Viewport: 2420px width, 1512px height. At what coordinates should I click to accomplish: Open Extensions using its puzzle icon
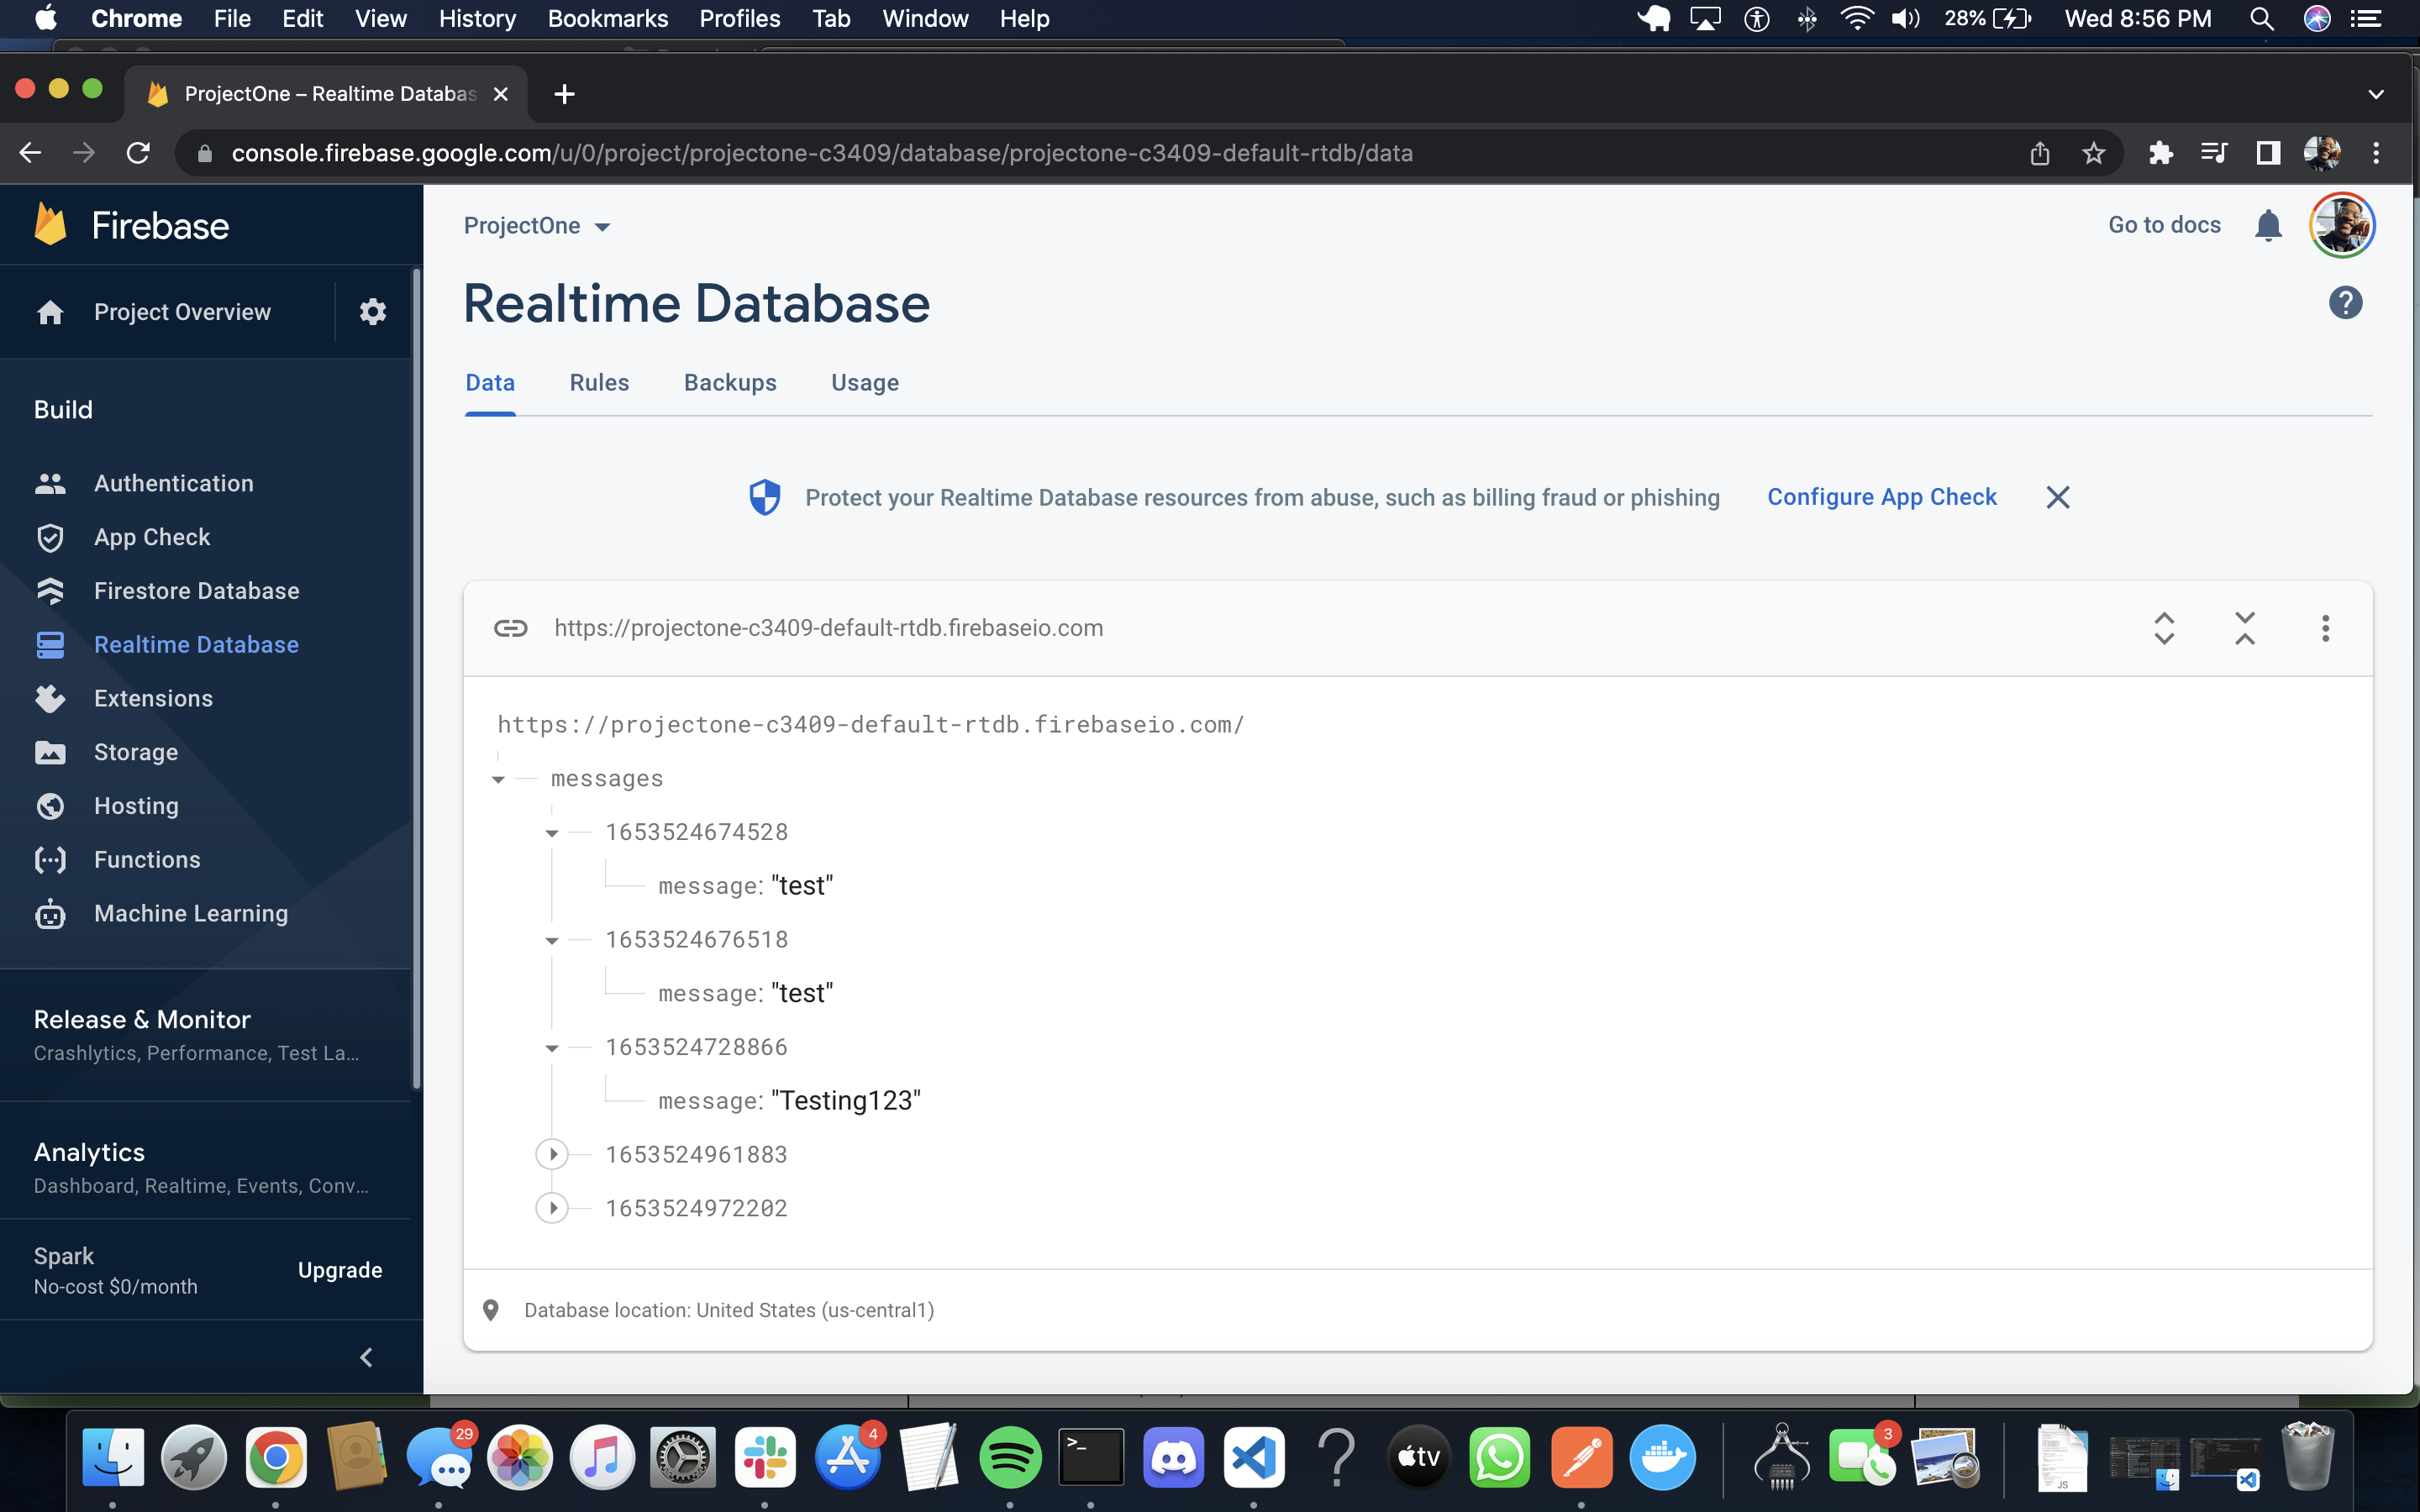[51, 698]
